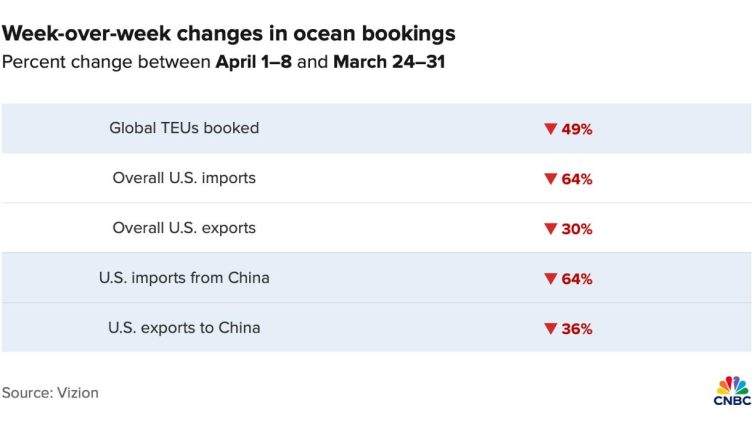Select the Overall U.S. exports label

(x=184, y=228)
